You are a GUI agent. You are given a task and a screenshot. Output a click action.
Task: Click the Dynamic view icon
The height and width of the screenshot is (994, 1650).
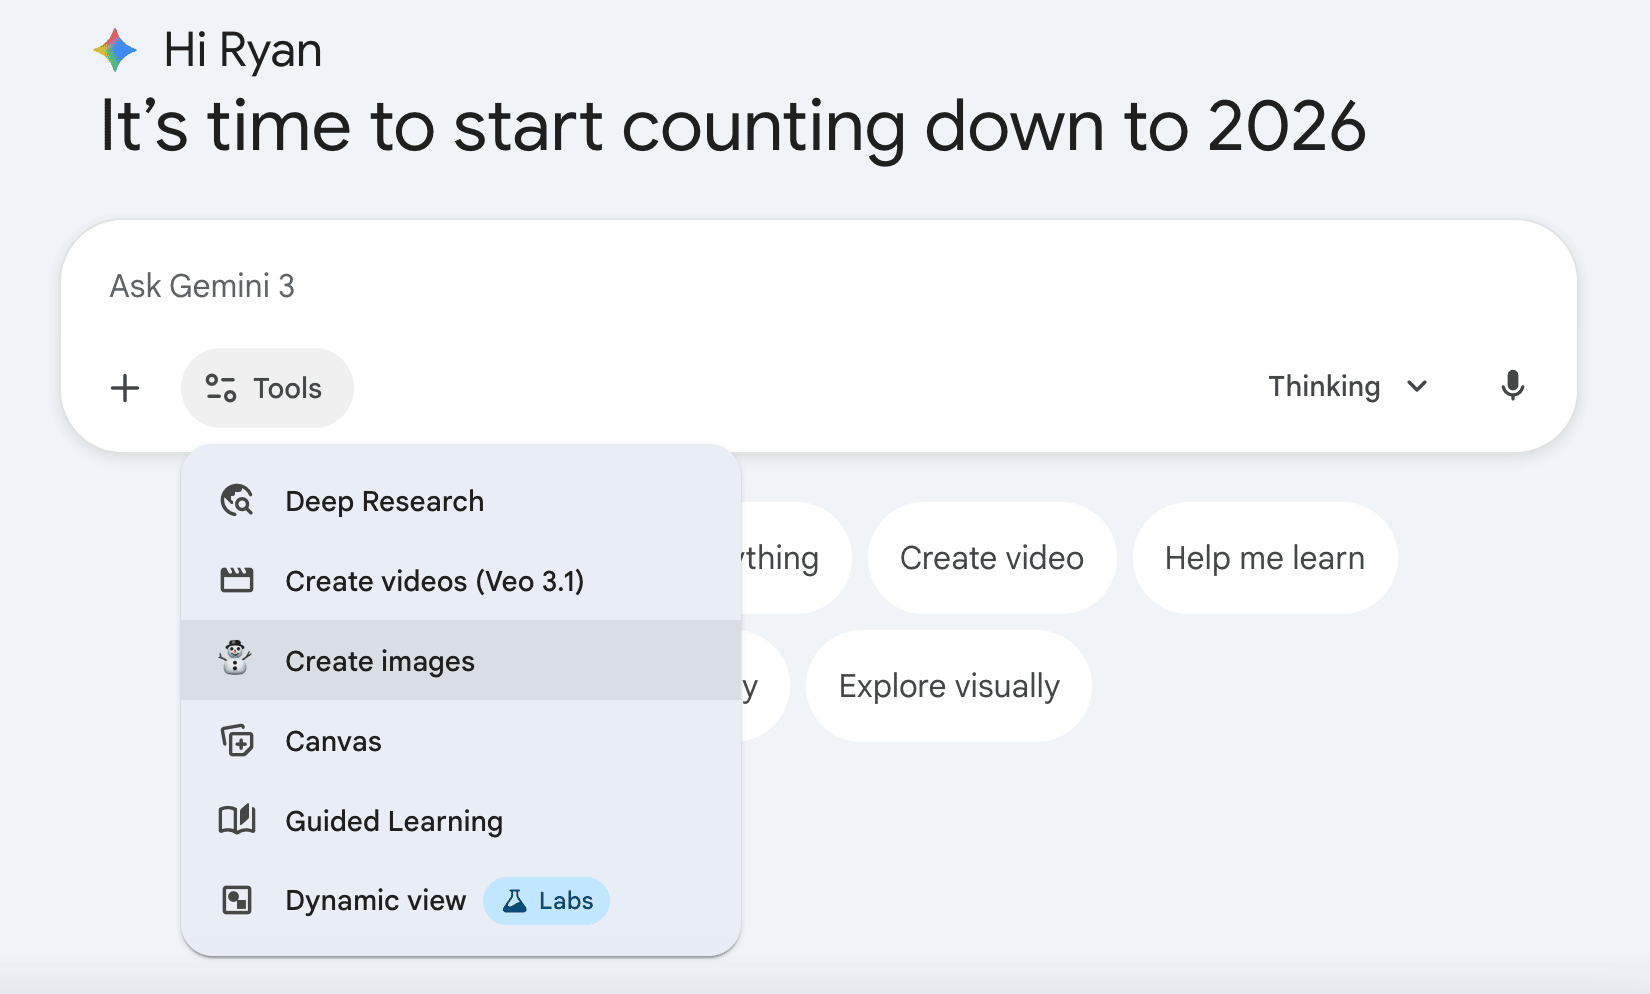coord(237,900)
